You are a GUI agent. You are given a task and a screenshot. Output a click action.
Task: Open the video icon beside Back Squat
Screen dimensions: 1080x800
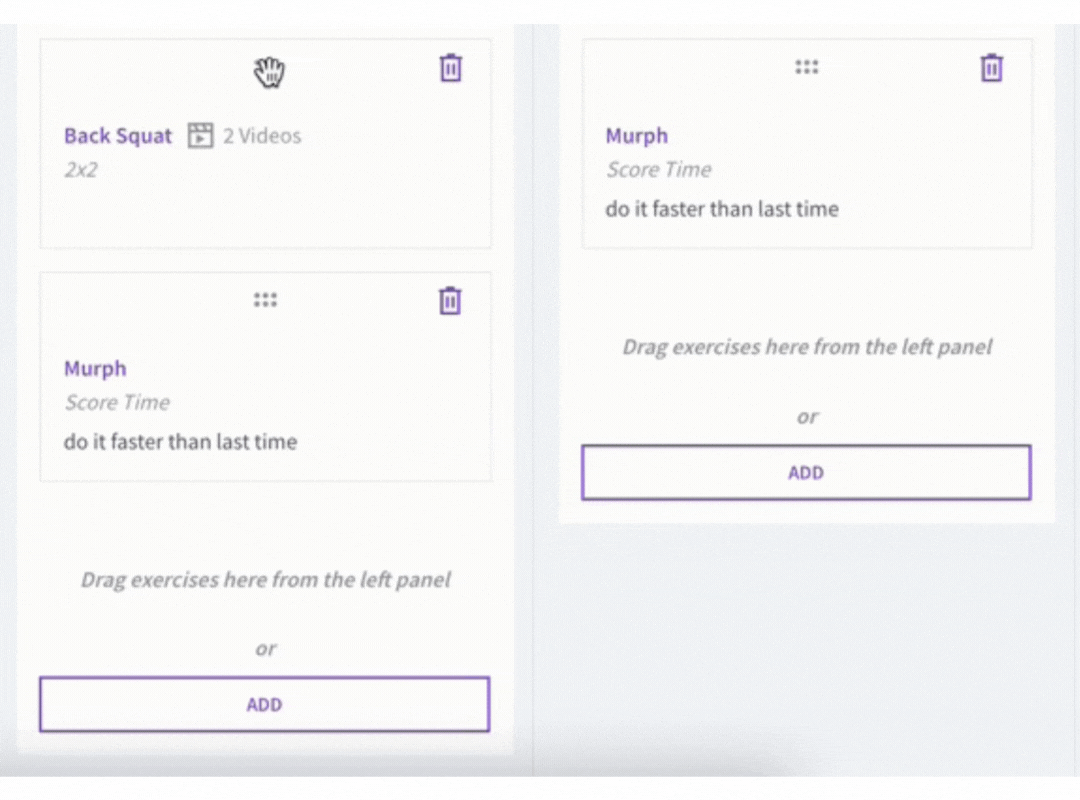[200, 136]
